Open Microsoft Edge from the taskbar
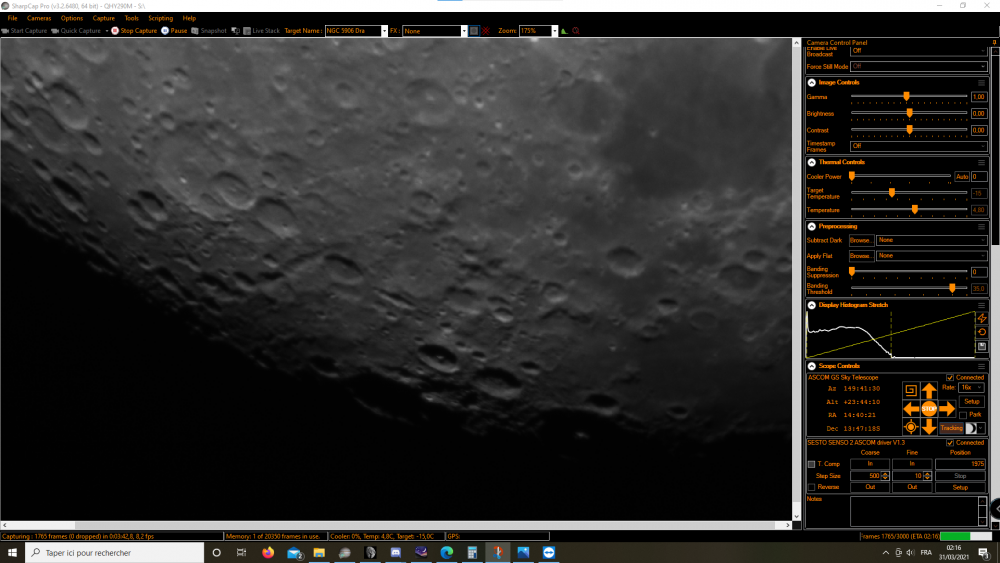The width and height of the screenshot is (1000, 563). 446,553
